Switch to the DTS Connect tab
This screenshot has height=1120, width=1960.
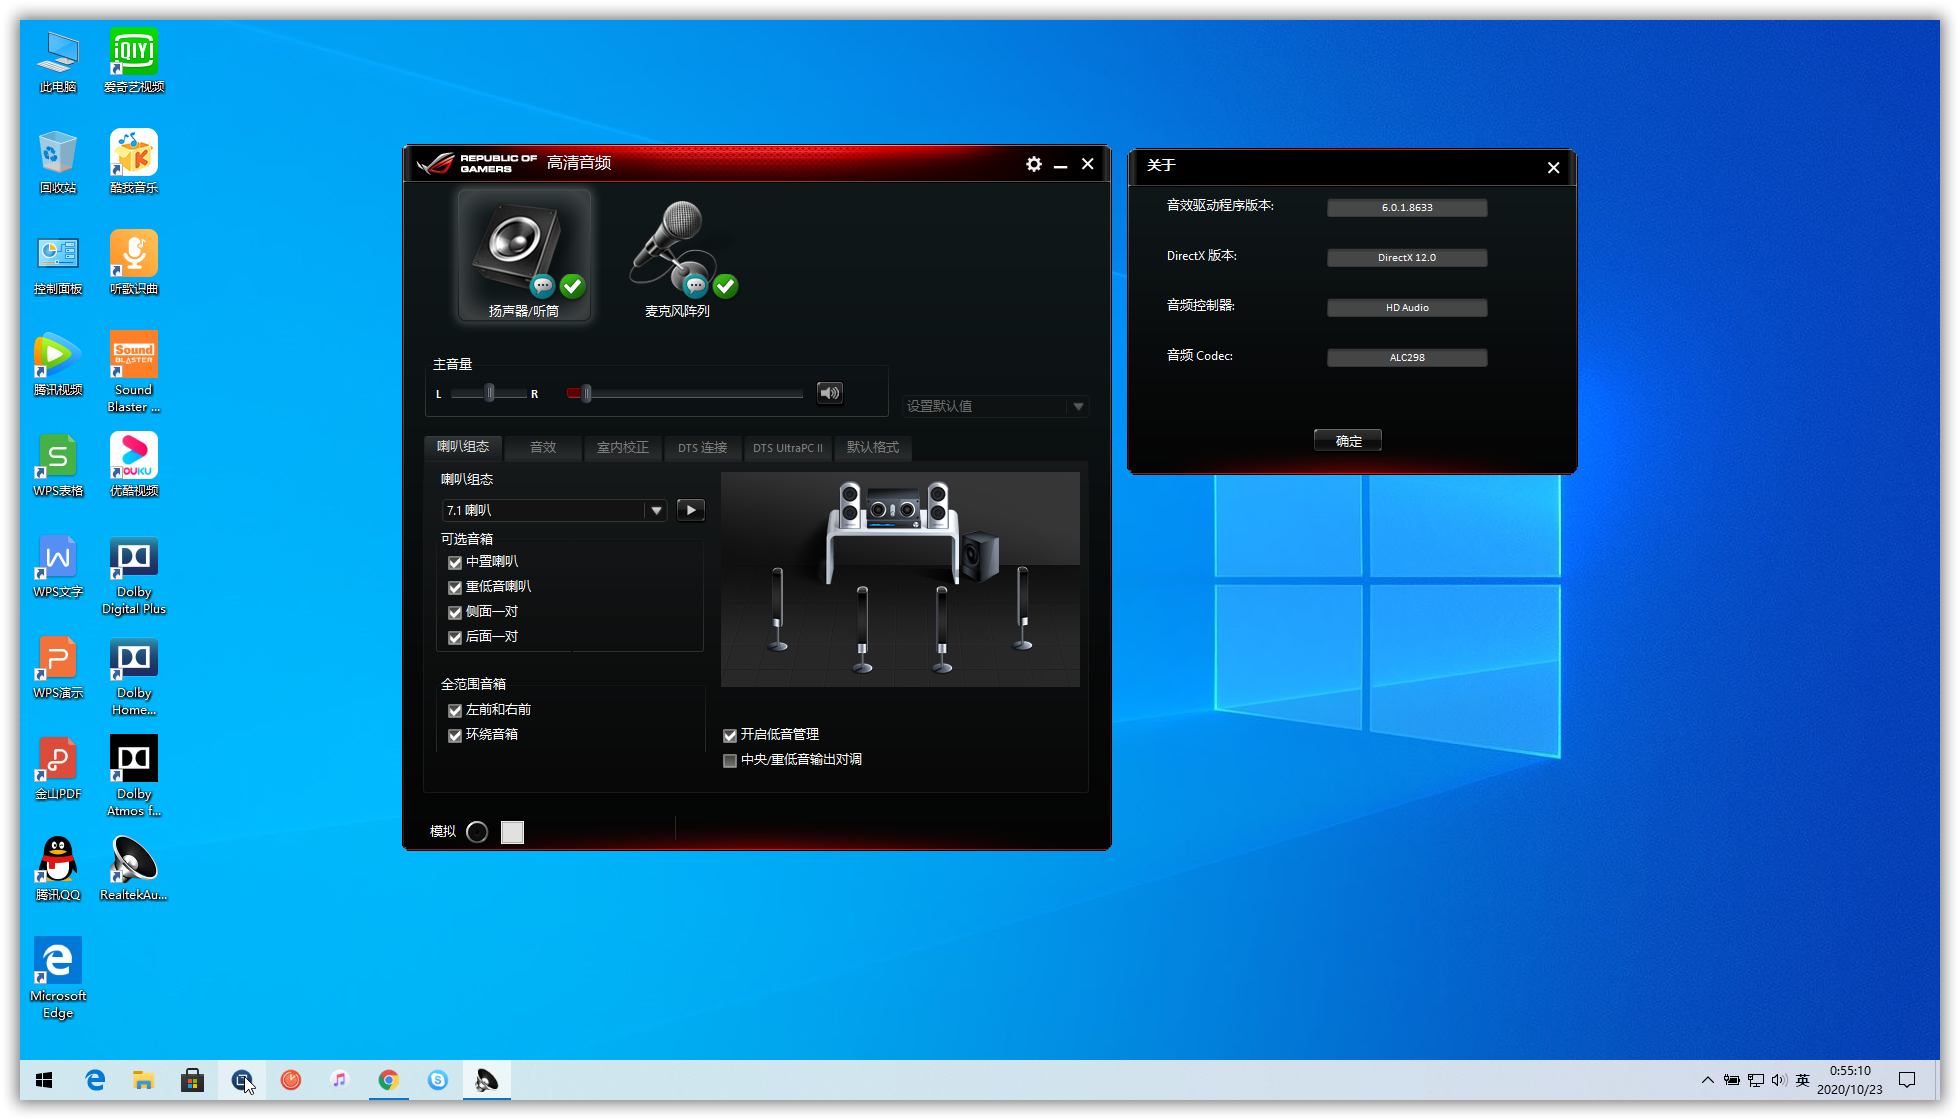point(703,447)
